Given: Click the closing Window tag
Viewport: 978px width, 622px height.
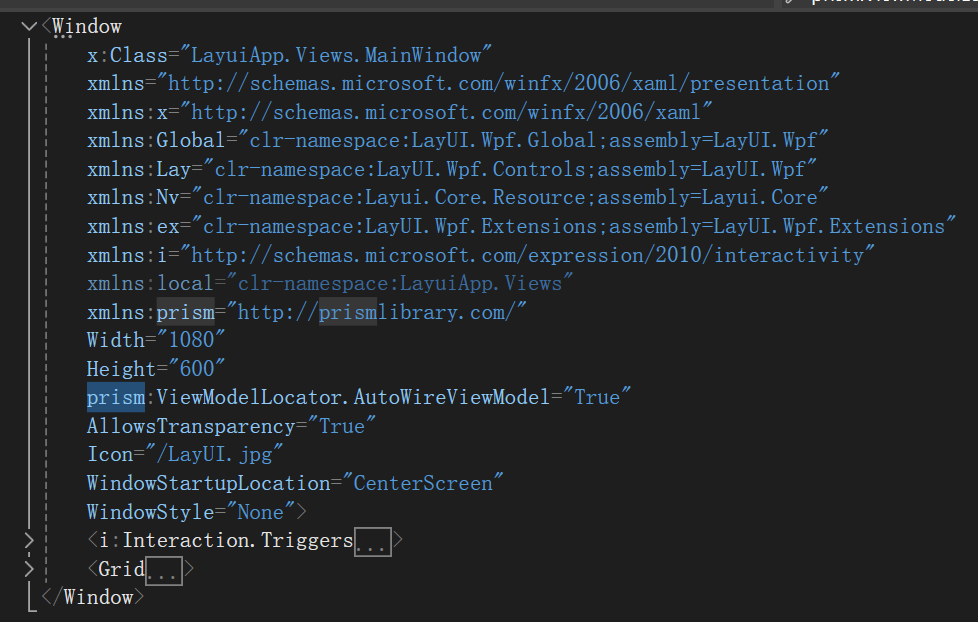Looking at the screenshot, I should (x=97, y=597).
